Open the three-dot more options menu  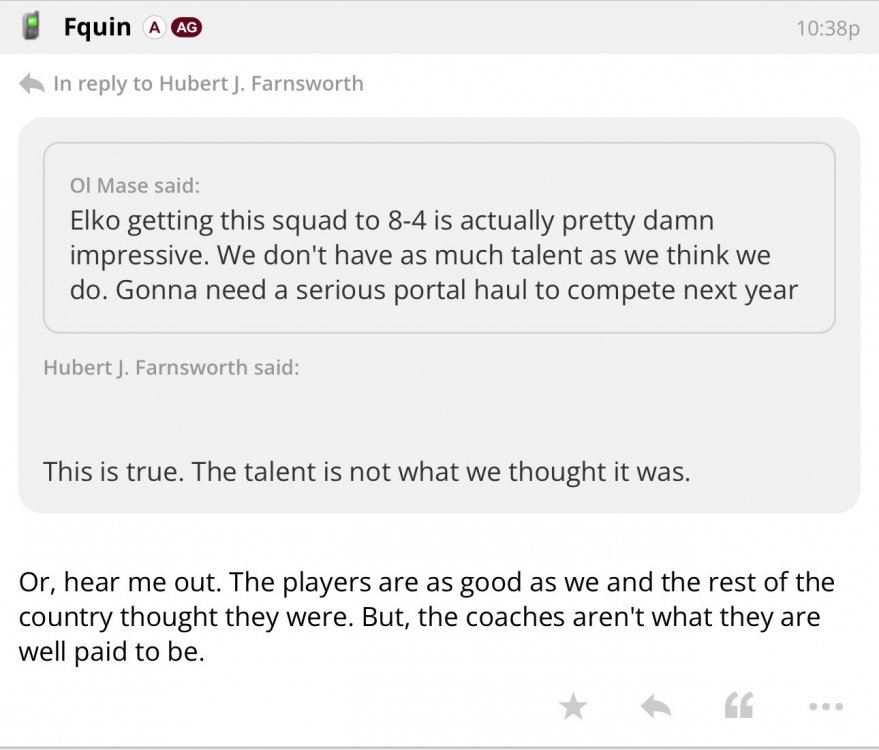pyautogui.click(x=825, y=707)
